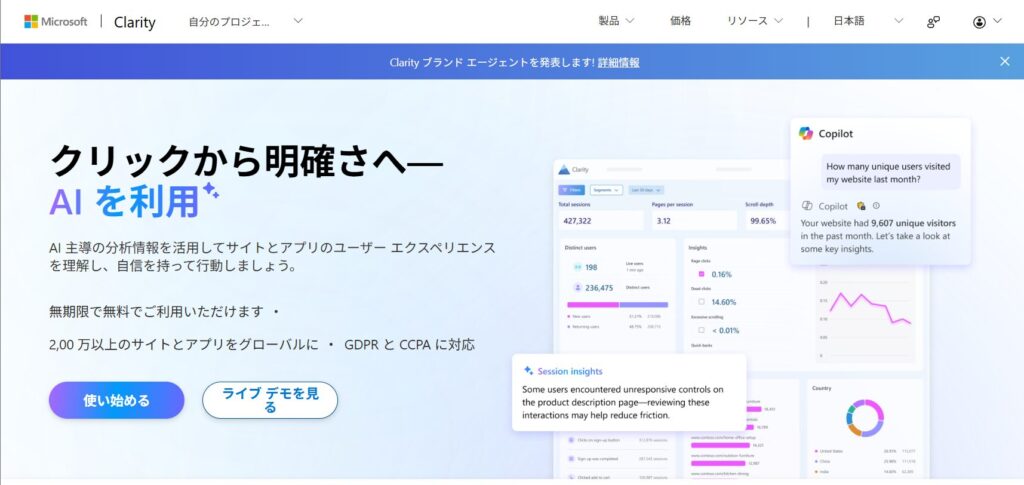The width and height of the screenshot is (1024, 485).
Task: Dismiss the brand agent announcement banner
Action: (x=1004, y=61)
